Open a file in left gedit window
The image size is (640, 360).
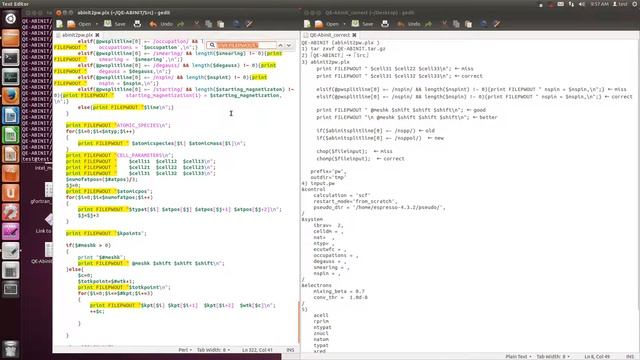tap(79, 24)
